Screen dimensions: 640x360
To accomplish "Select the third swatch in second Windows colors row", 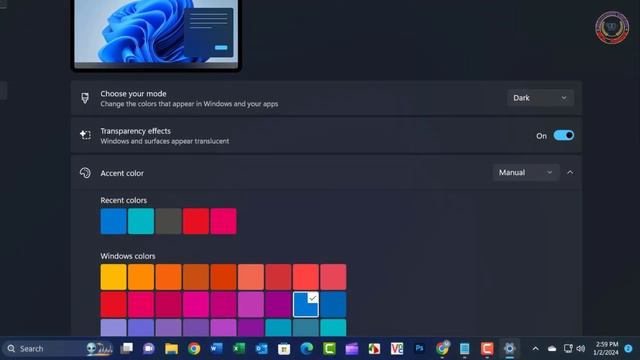I will 168,304.
